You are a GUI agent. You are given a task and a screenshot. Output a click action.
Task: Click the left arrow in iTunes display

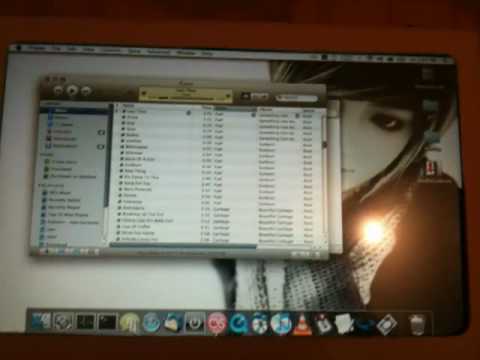coord(144,95)
